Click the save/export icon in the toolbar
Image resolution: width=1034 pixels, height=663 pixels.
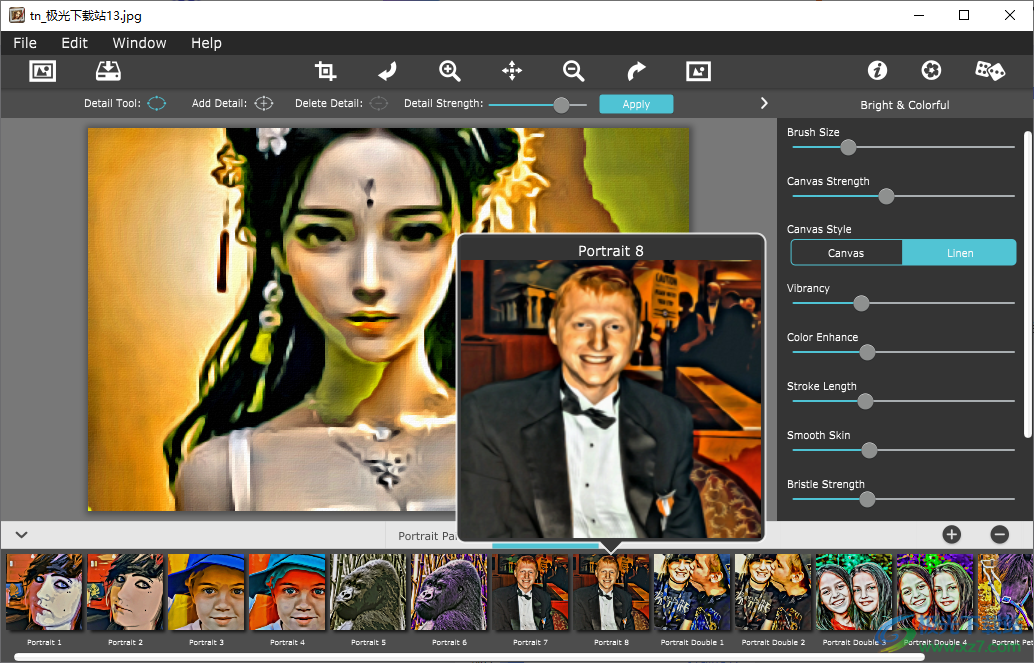pos(108,70)
